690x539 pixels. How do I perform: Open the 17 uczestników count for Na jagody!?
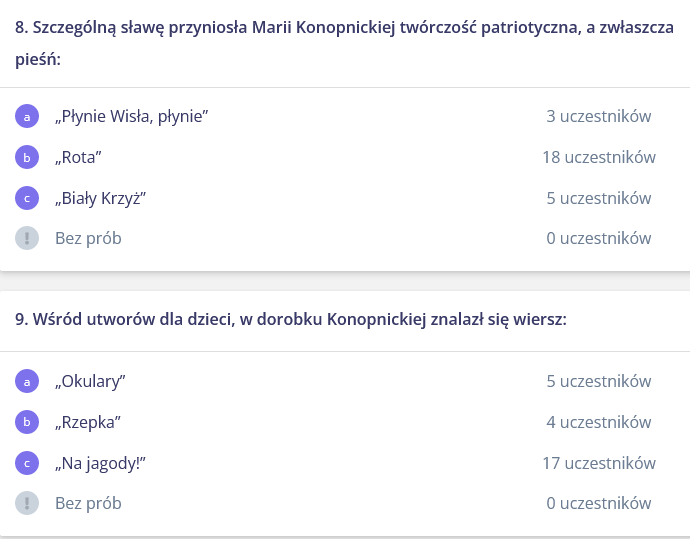pos(599,463)
